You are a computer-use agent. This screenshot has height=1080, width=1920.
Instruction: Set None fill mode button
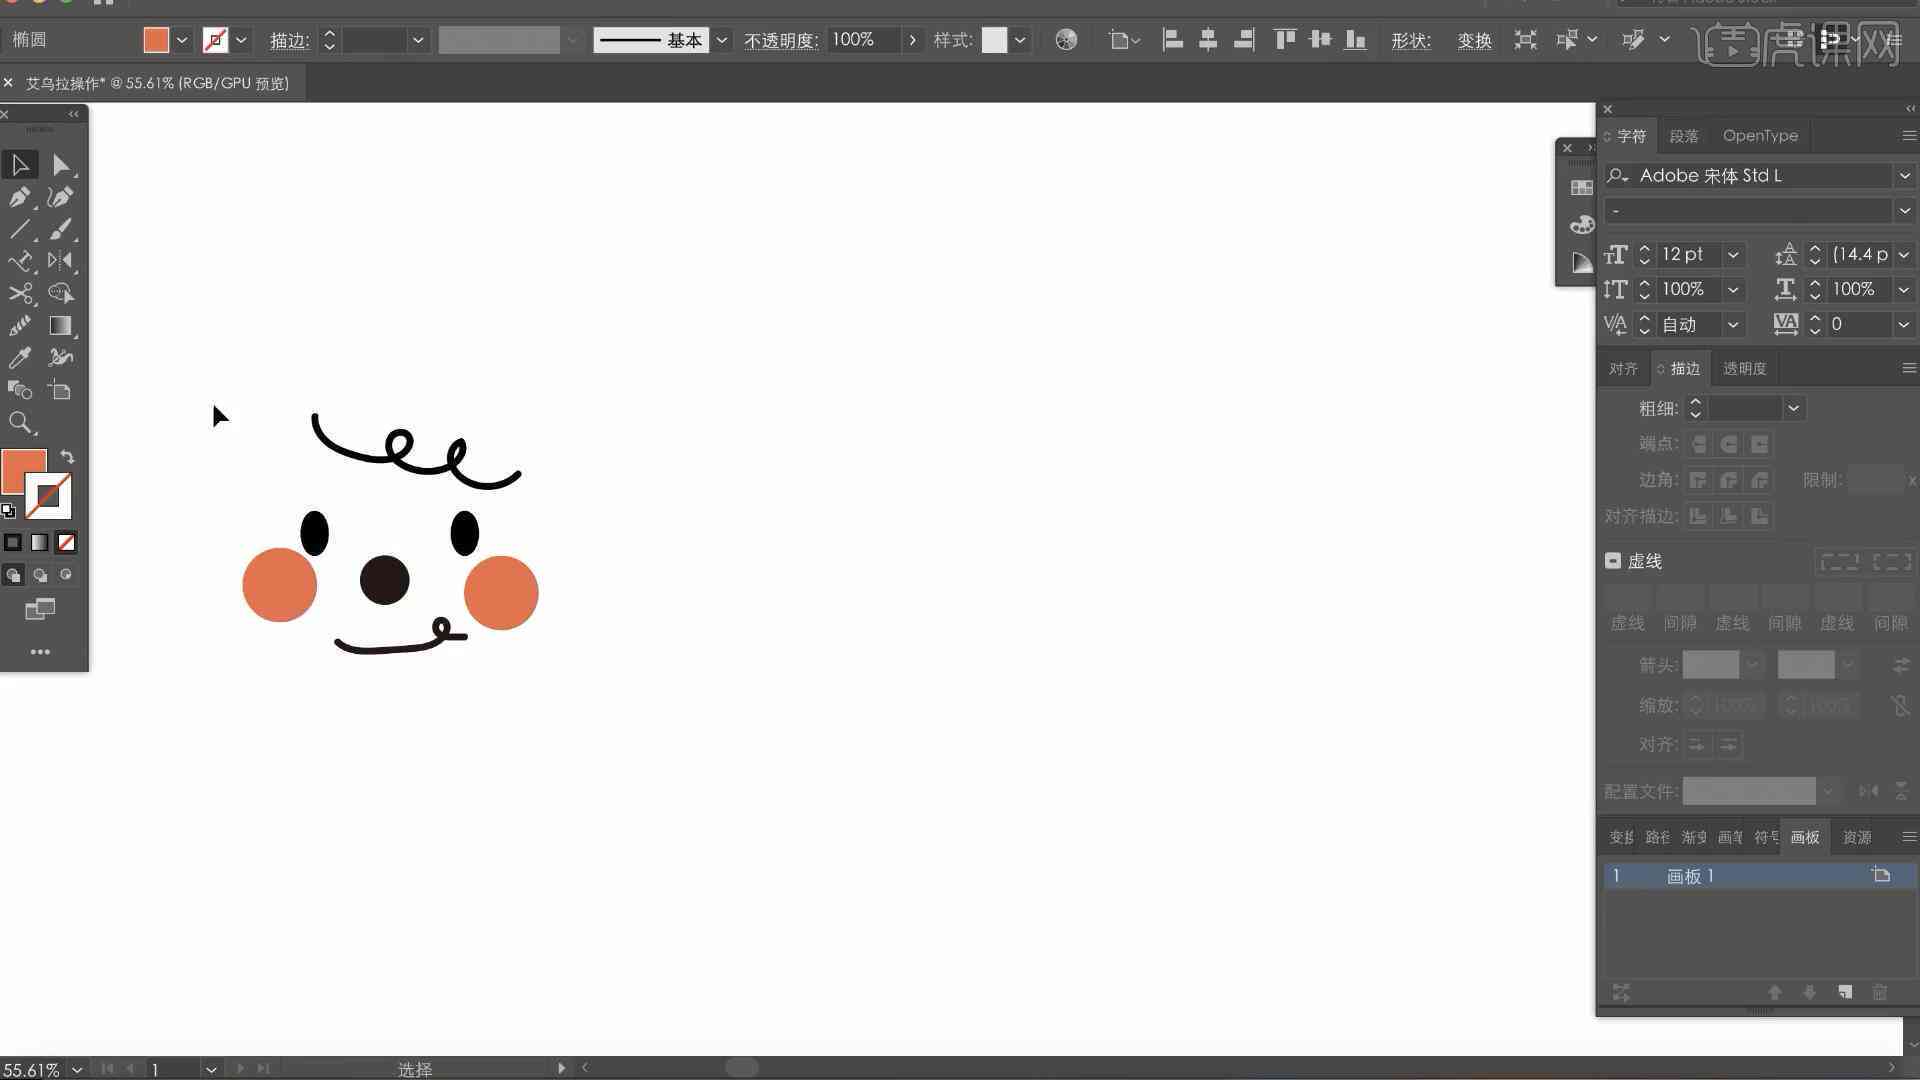[x=66, y=542]
